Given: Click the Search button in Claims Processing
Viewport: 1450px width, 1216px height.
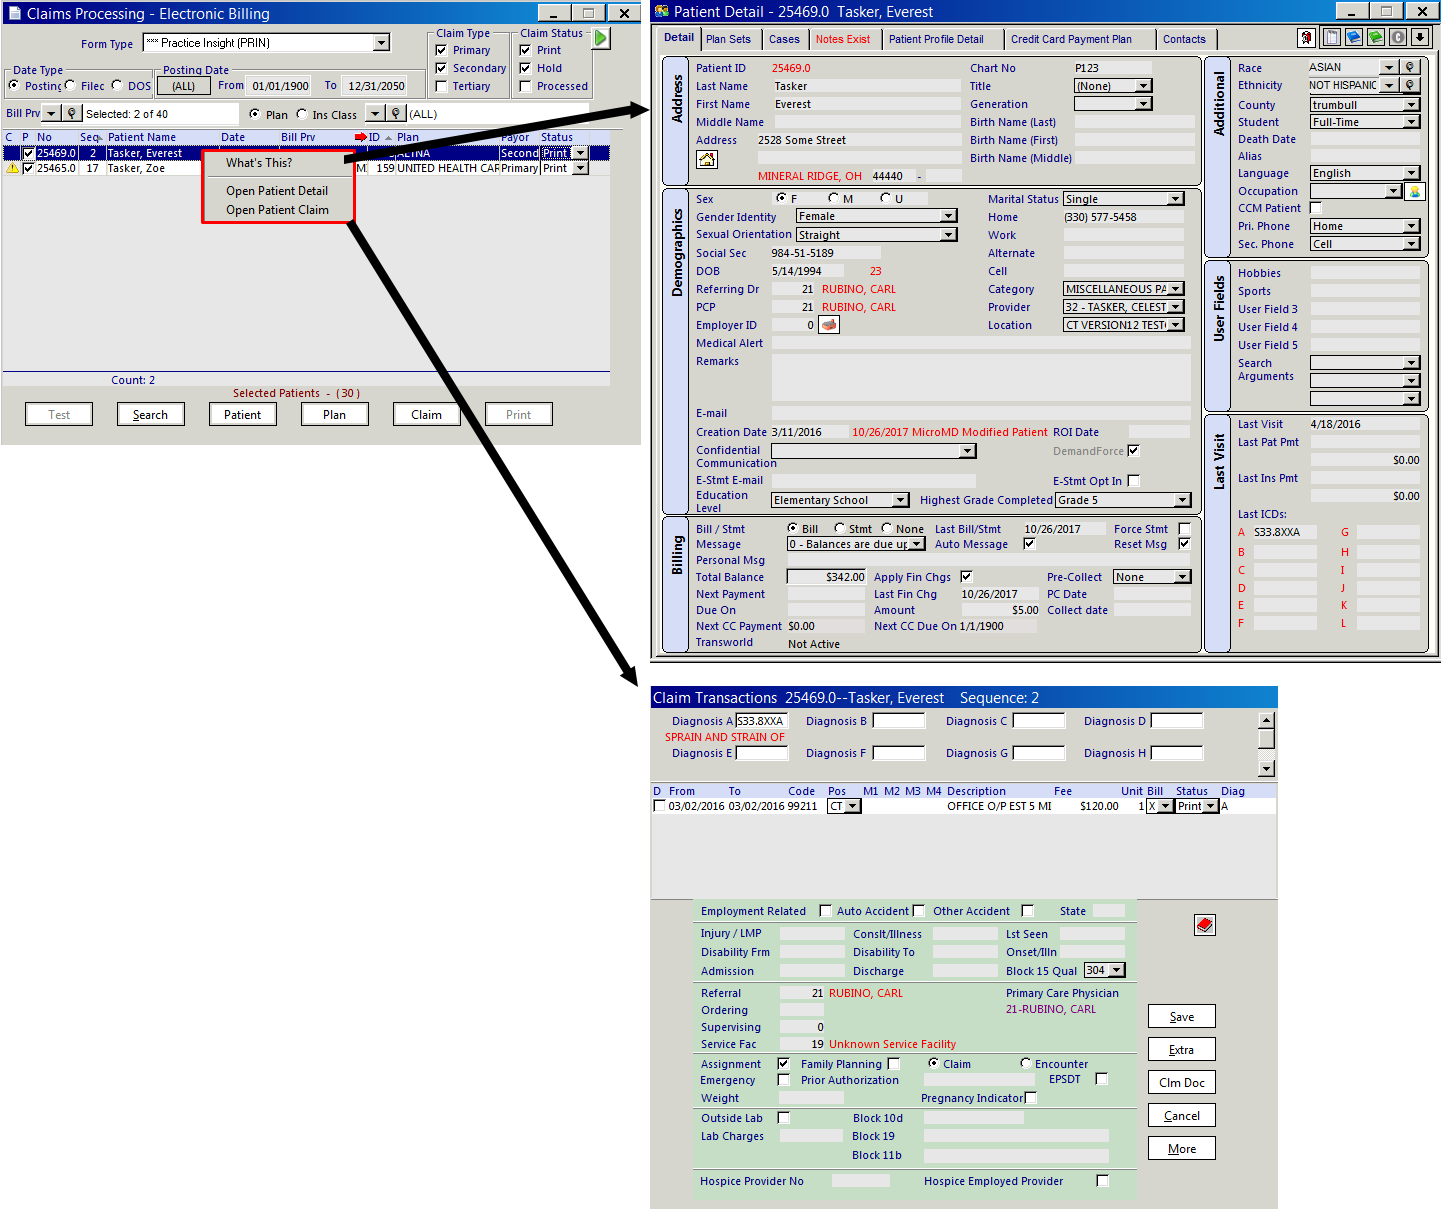Looking at the screenshot, I should [150, 414].
